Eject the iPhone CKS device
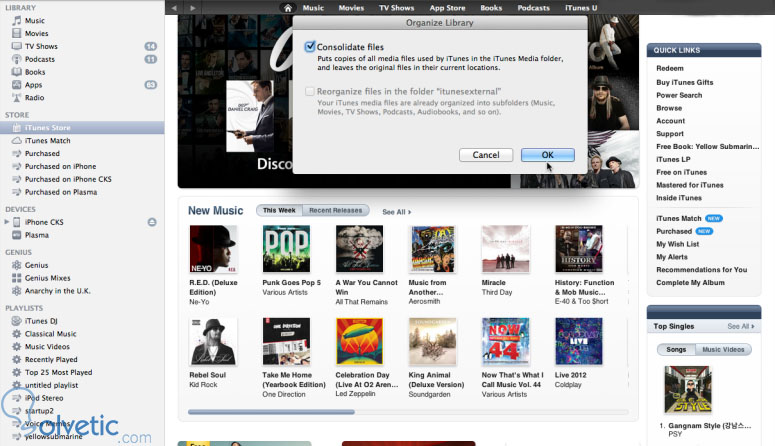Image resolution: width=775 pixels, height=446 pixels. tap(152, 222)
